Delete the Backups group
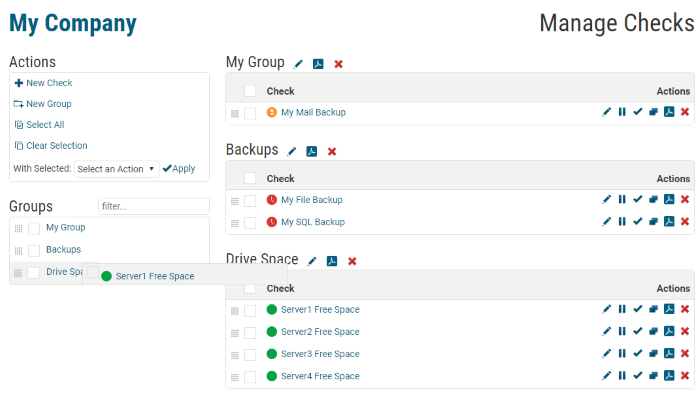The height and width of the screenshot is (397, 700). pos(332,152)
